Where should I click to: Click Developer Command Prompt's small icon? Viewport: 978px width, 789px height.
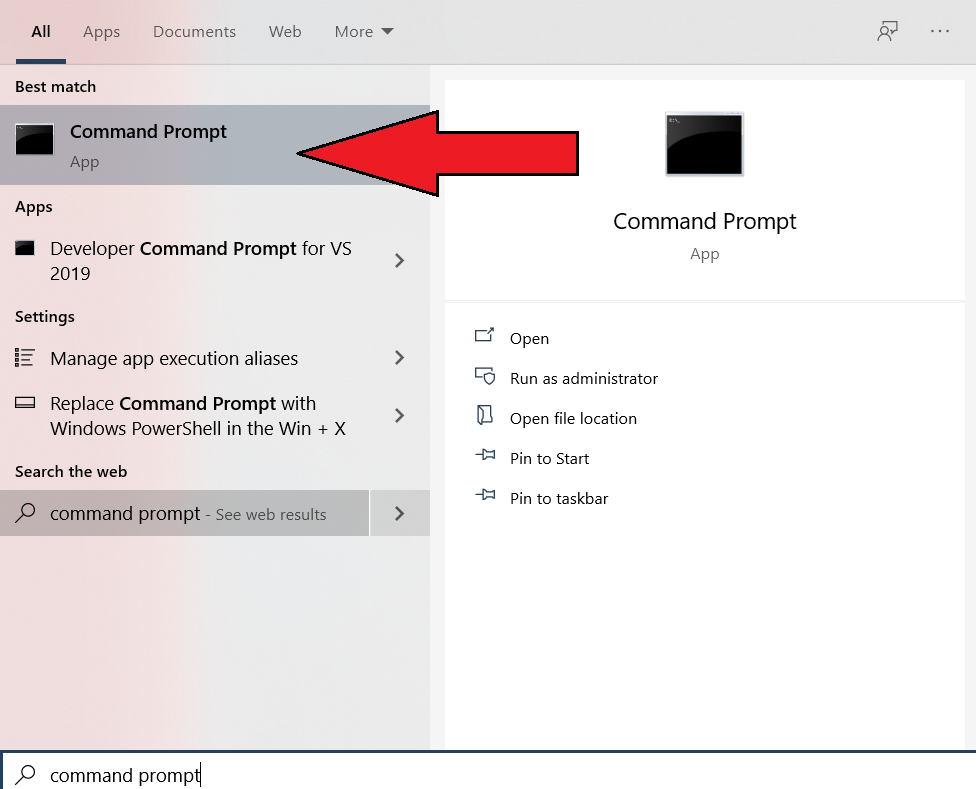click(25, 248)
